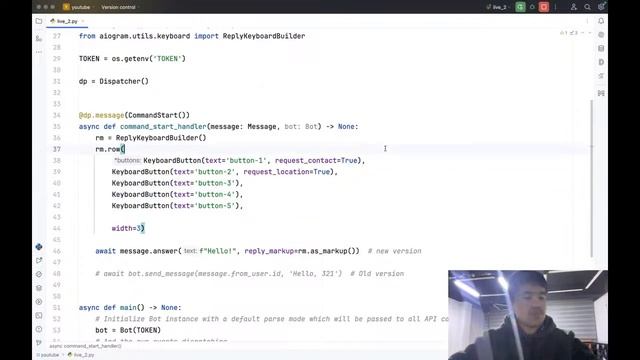Click line number 46 in the gutter
This screenshot has width=640, height=360.
[57, 251]
